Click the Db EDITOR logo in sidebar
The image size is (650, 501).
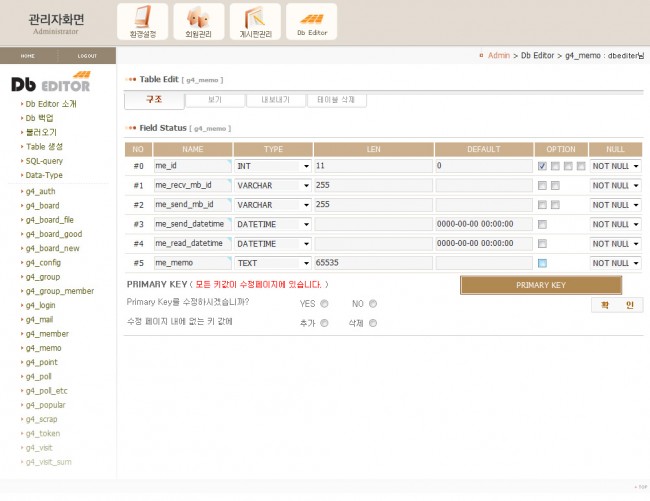point(50,84)
